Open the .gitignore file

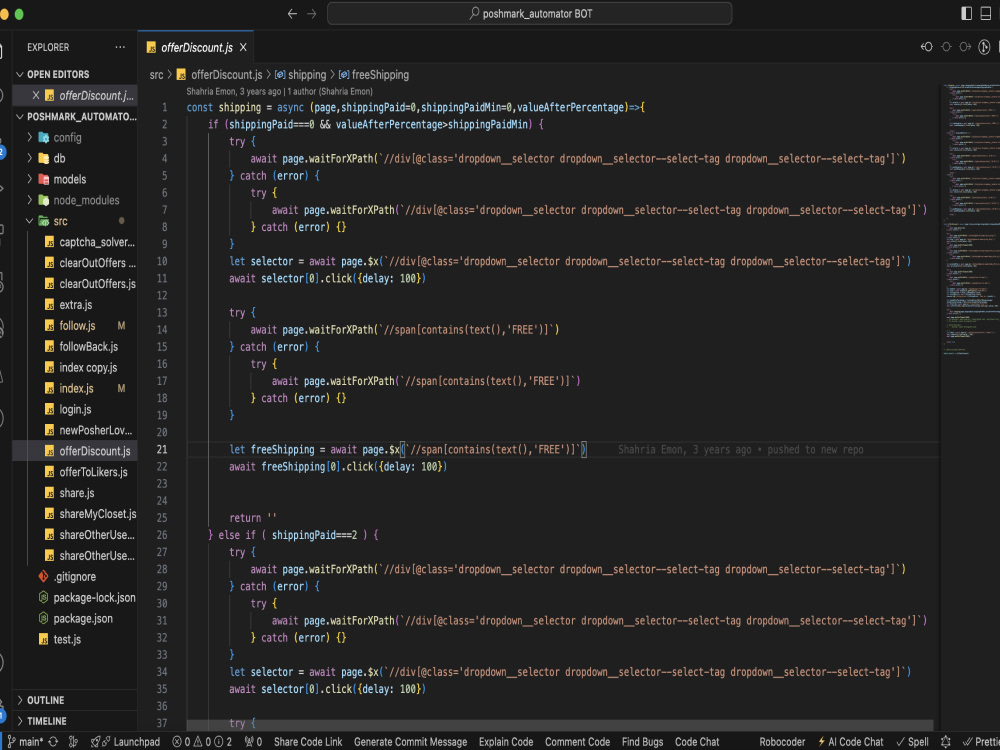tap(75, 577)
